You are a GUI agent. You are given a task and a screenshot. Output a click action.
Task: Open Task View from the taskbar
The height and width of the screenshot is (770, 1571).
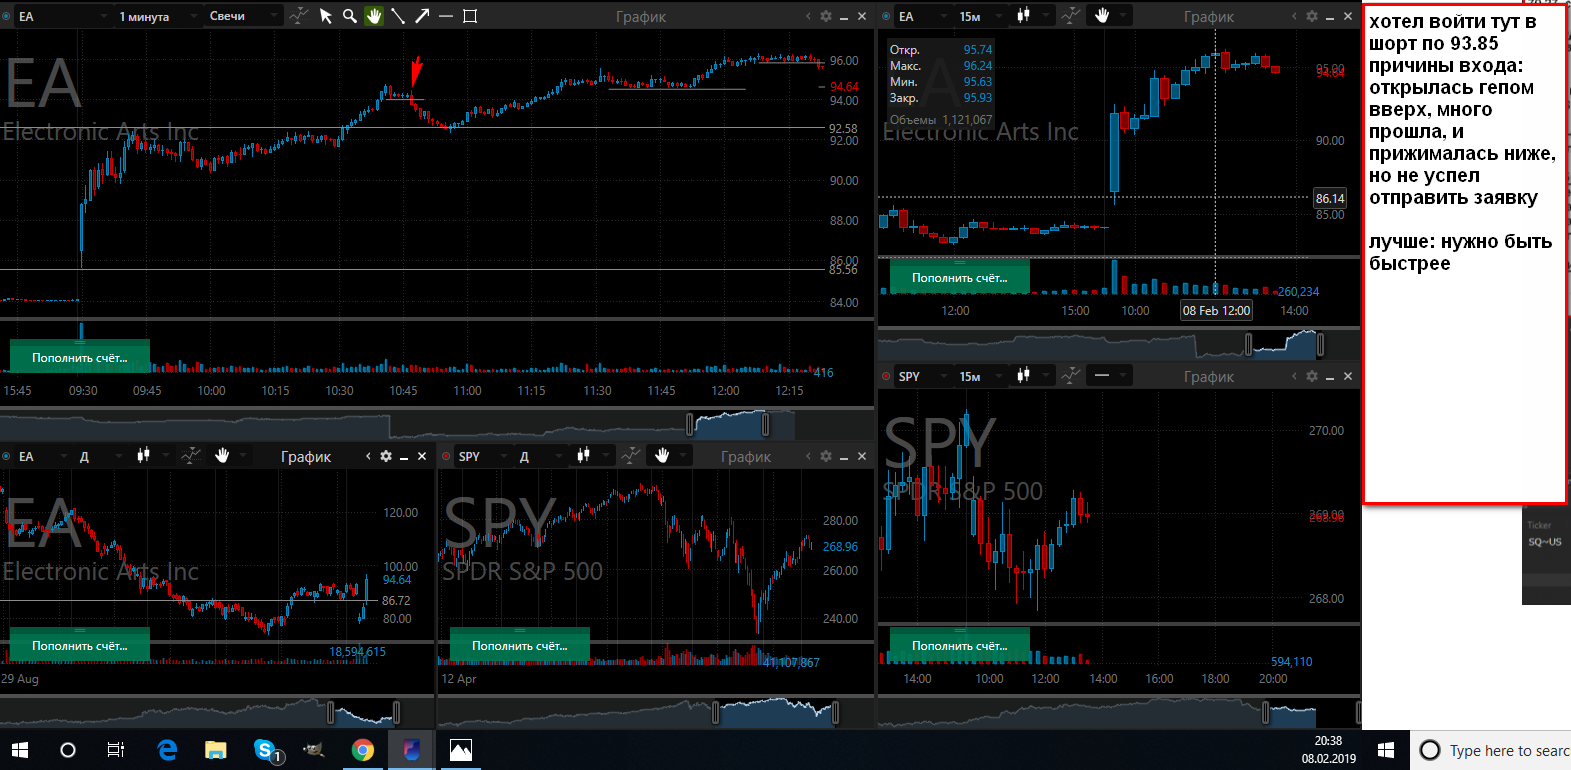(115, 750)
